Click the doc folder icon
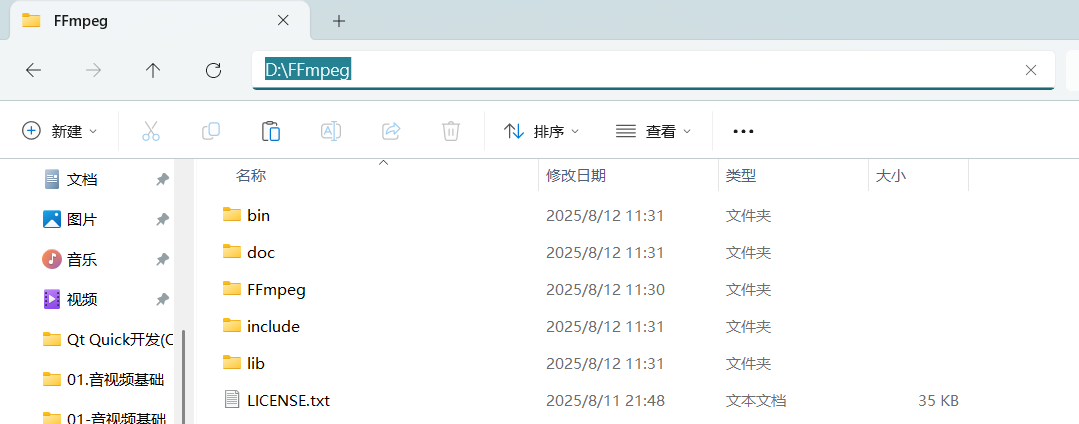 click(x=232, y=252)
